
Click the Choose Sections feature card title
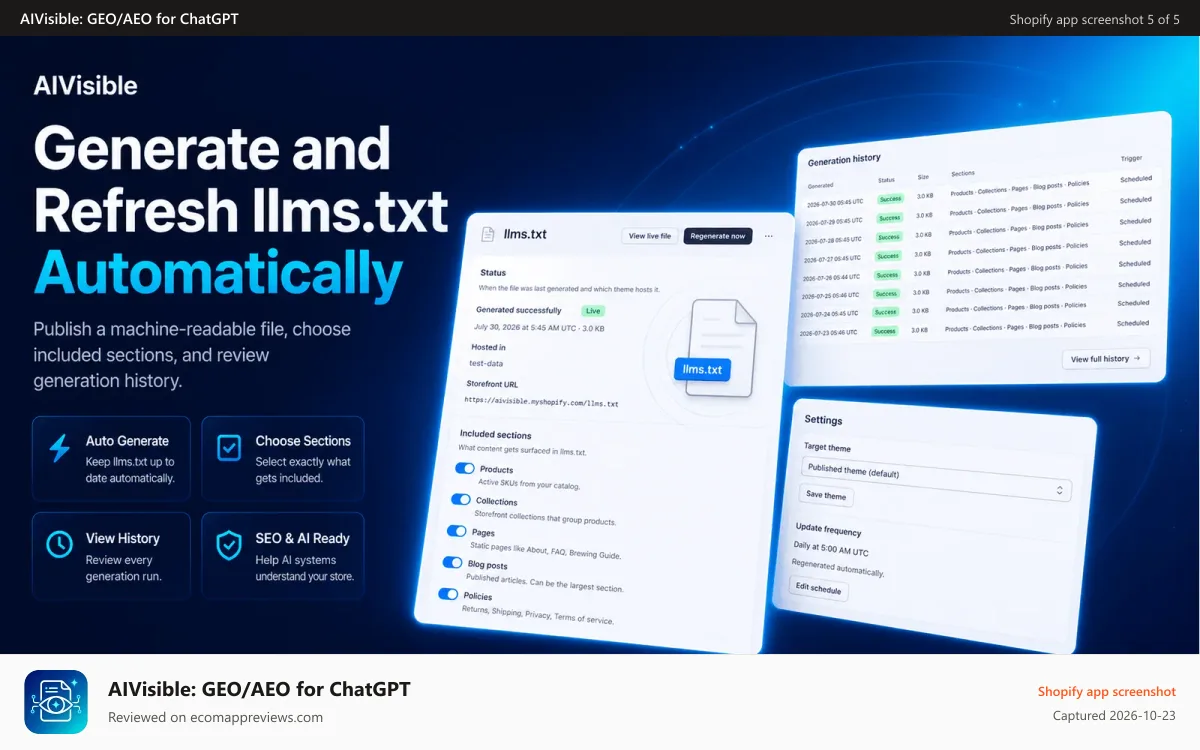click(x=303, y=441)
